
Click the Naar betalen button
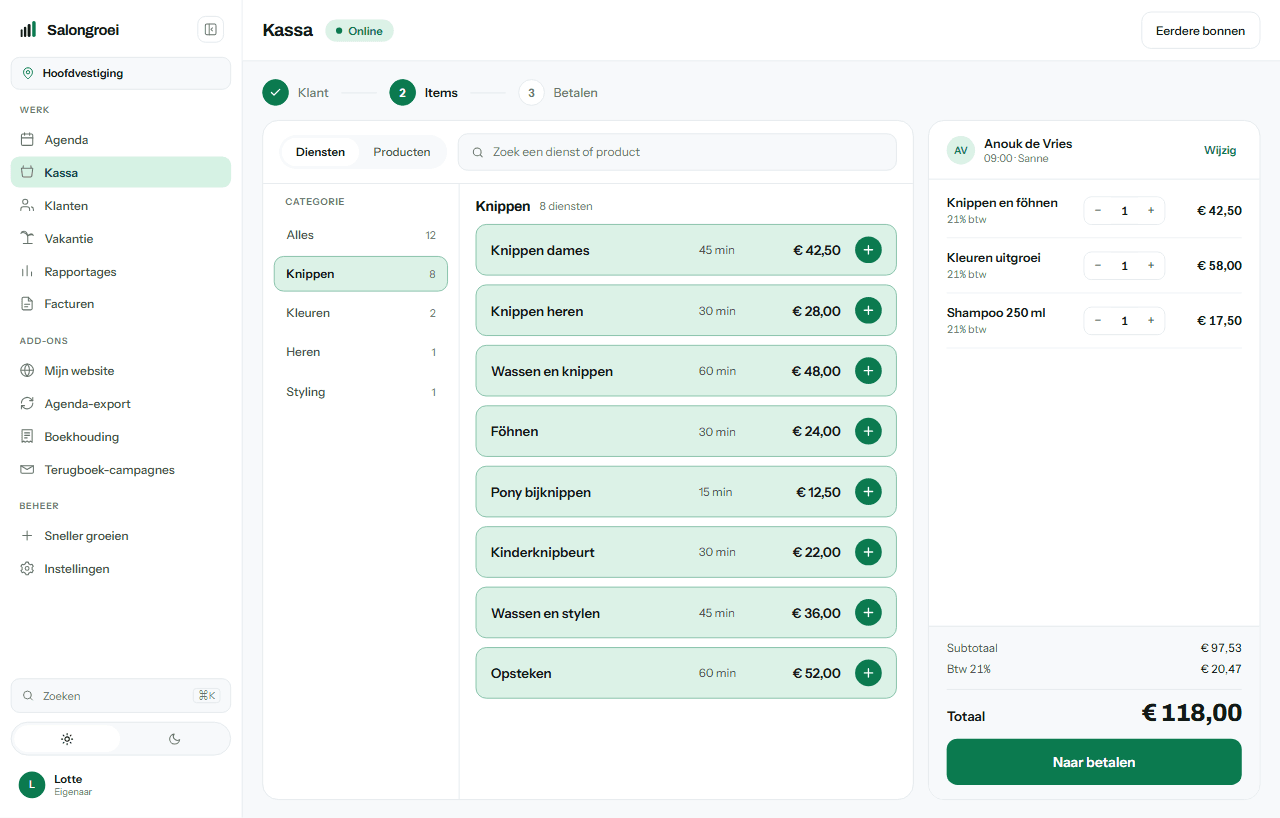pyautogui.click(x=1094, y=762)
